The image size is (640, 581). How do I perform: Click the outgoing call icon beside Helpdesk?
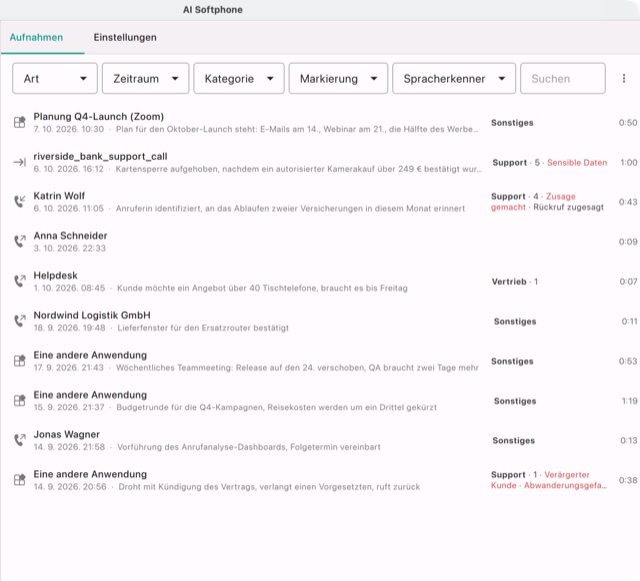coord(20,281)
